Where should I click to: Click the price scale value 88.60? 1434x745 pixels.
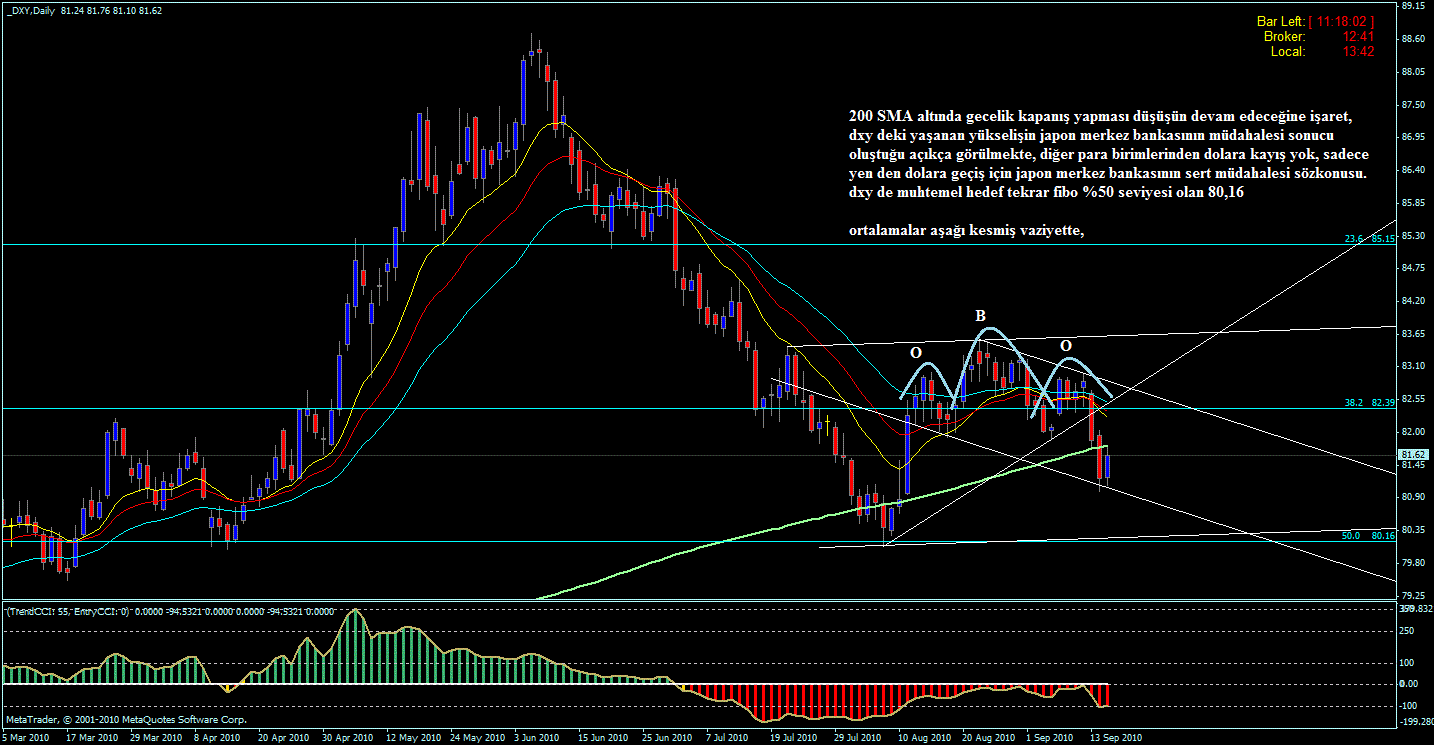[1413, 39]
